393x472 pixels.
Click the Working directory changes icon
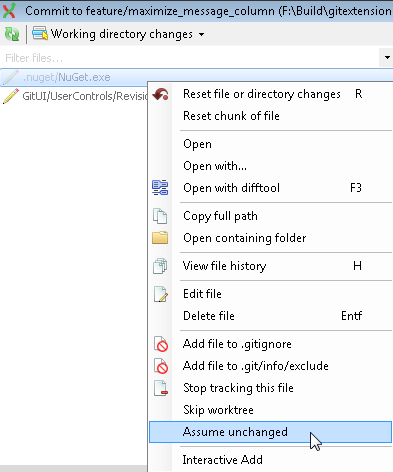pos(40,34)
